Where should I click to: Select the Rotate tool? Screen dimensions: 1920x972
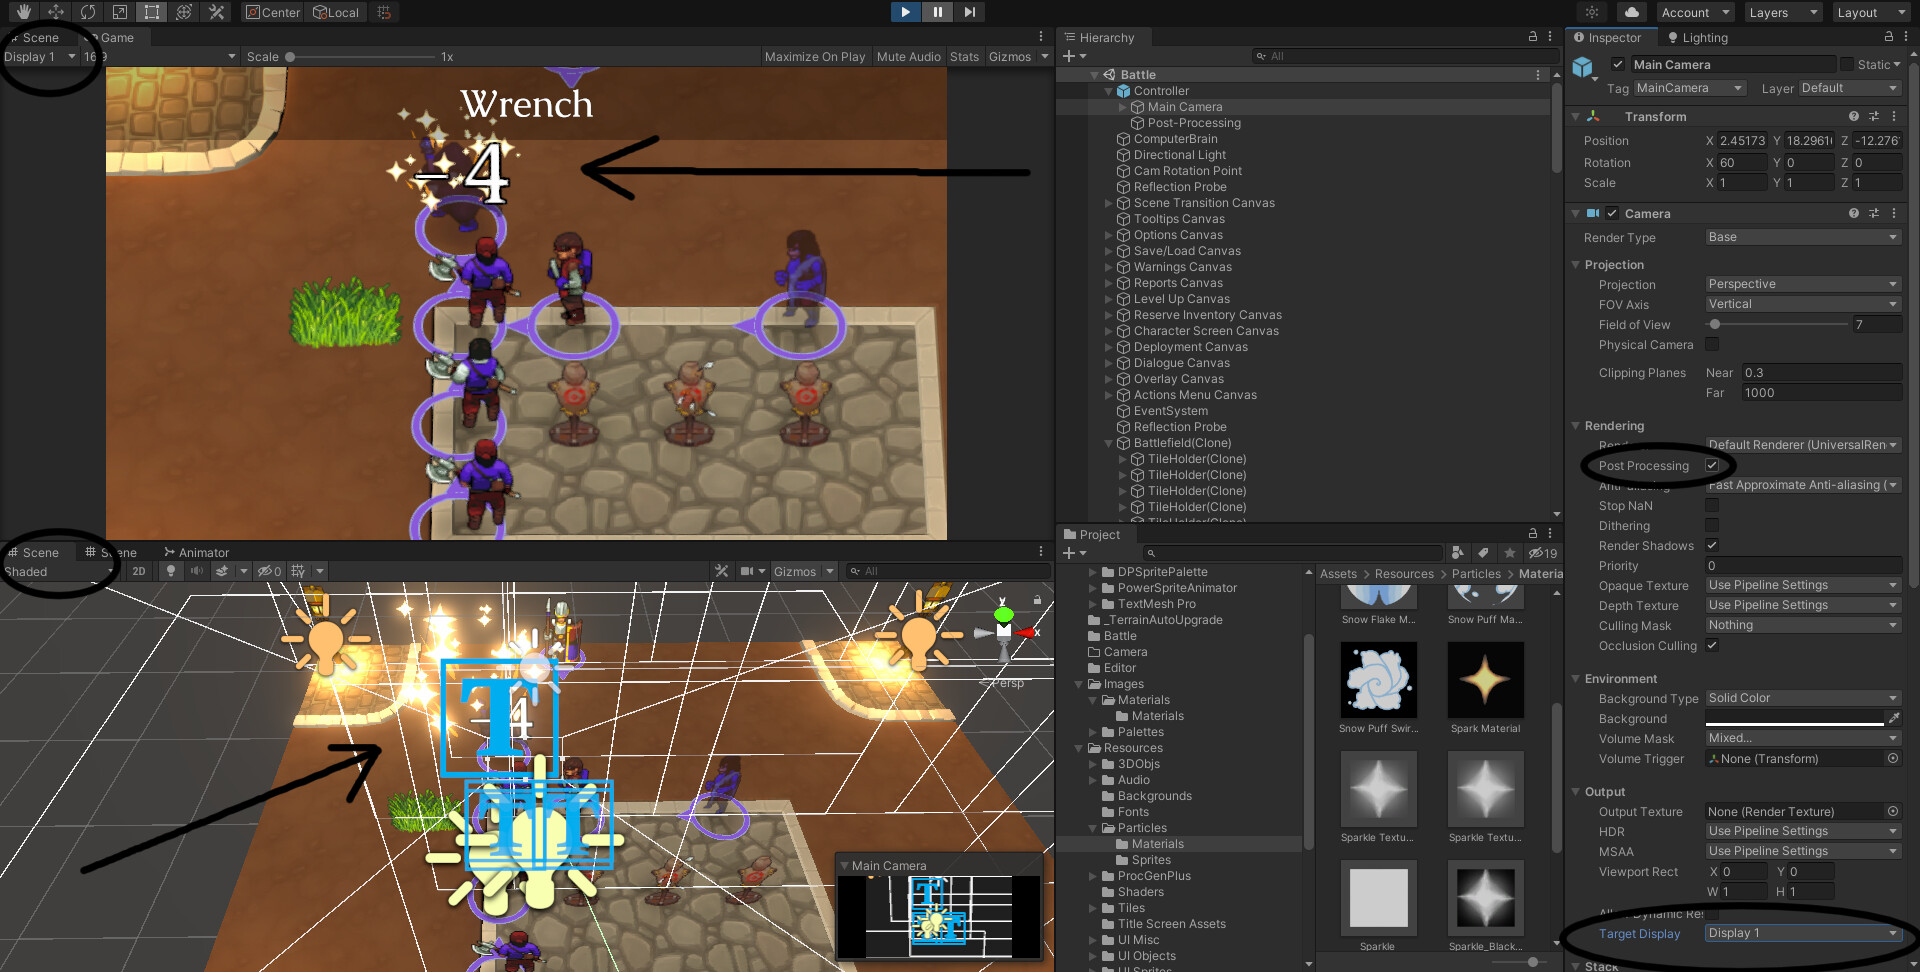point(87,12)
